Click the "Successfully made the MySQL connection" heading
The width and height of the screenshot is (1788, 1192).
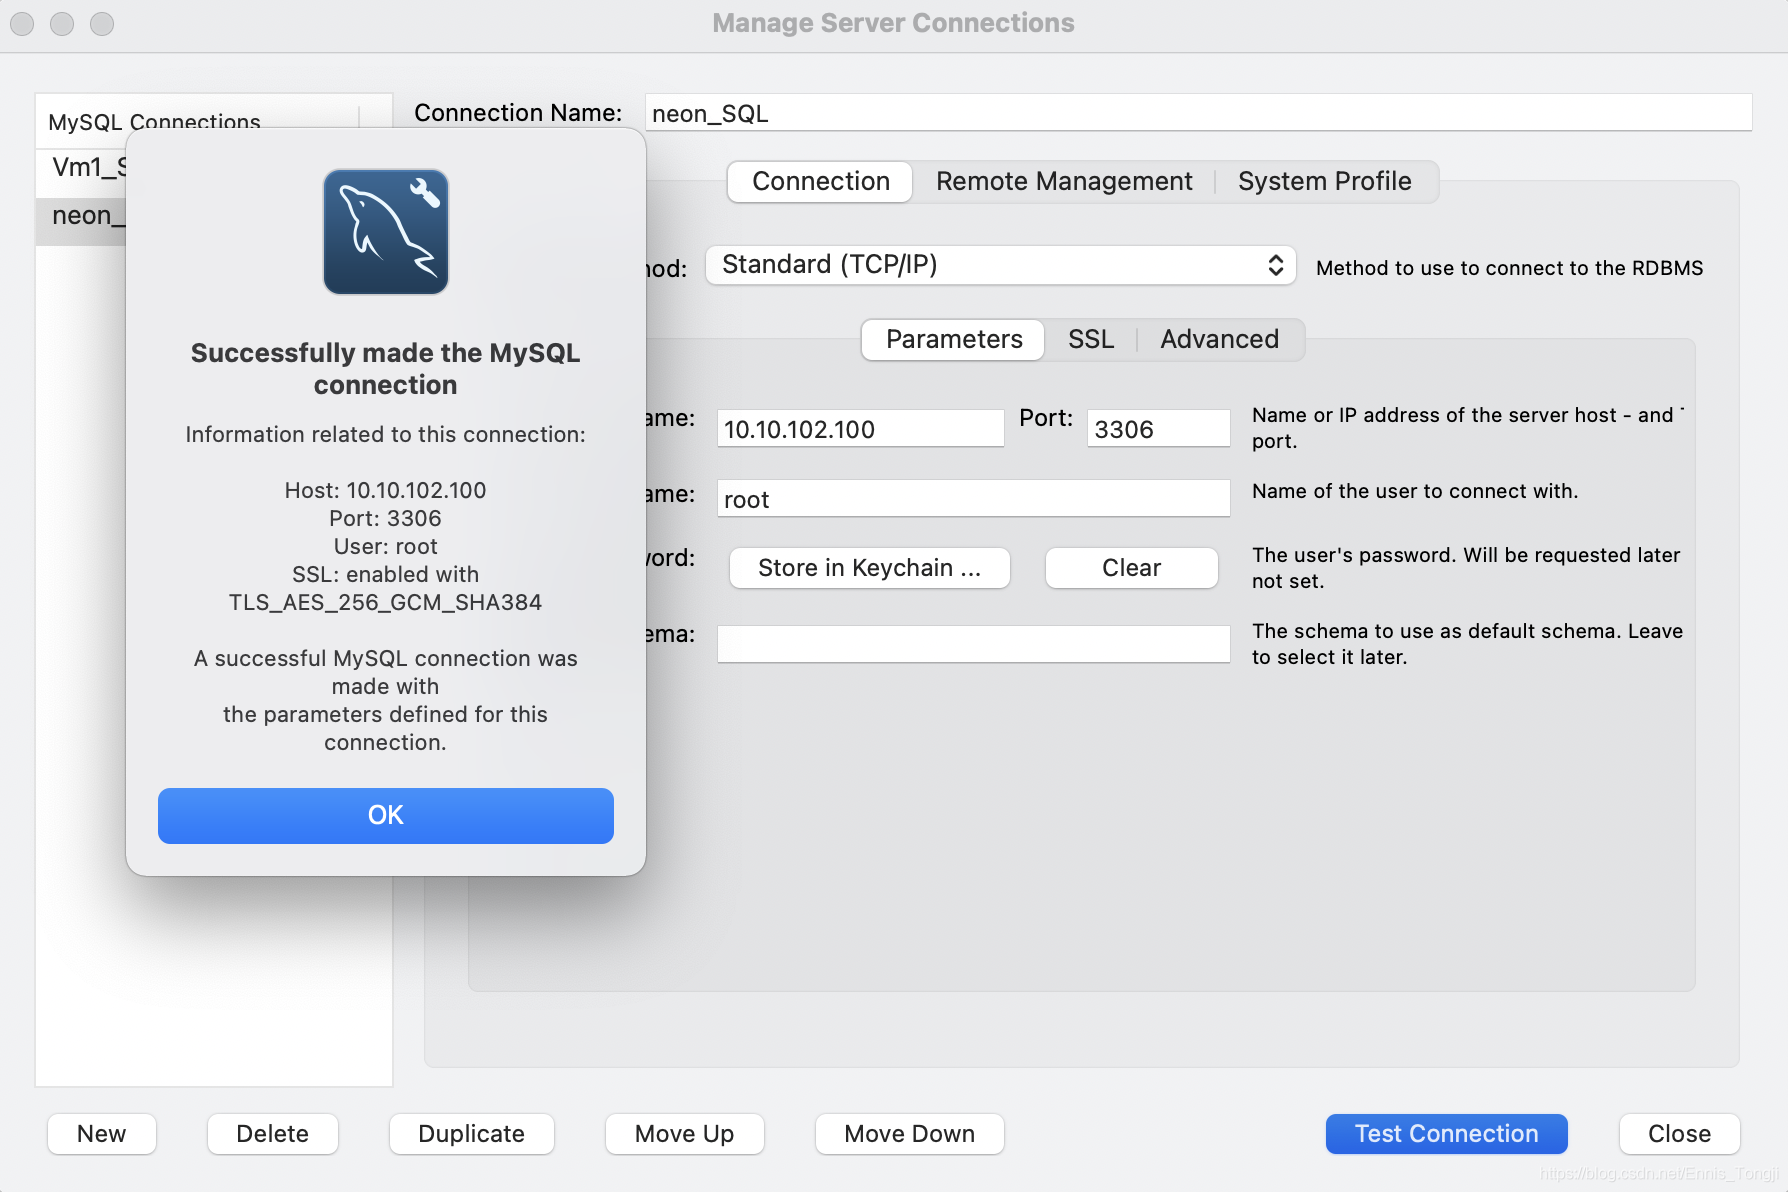(x=385, y=369)
